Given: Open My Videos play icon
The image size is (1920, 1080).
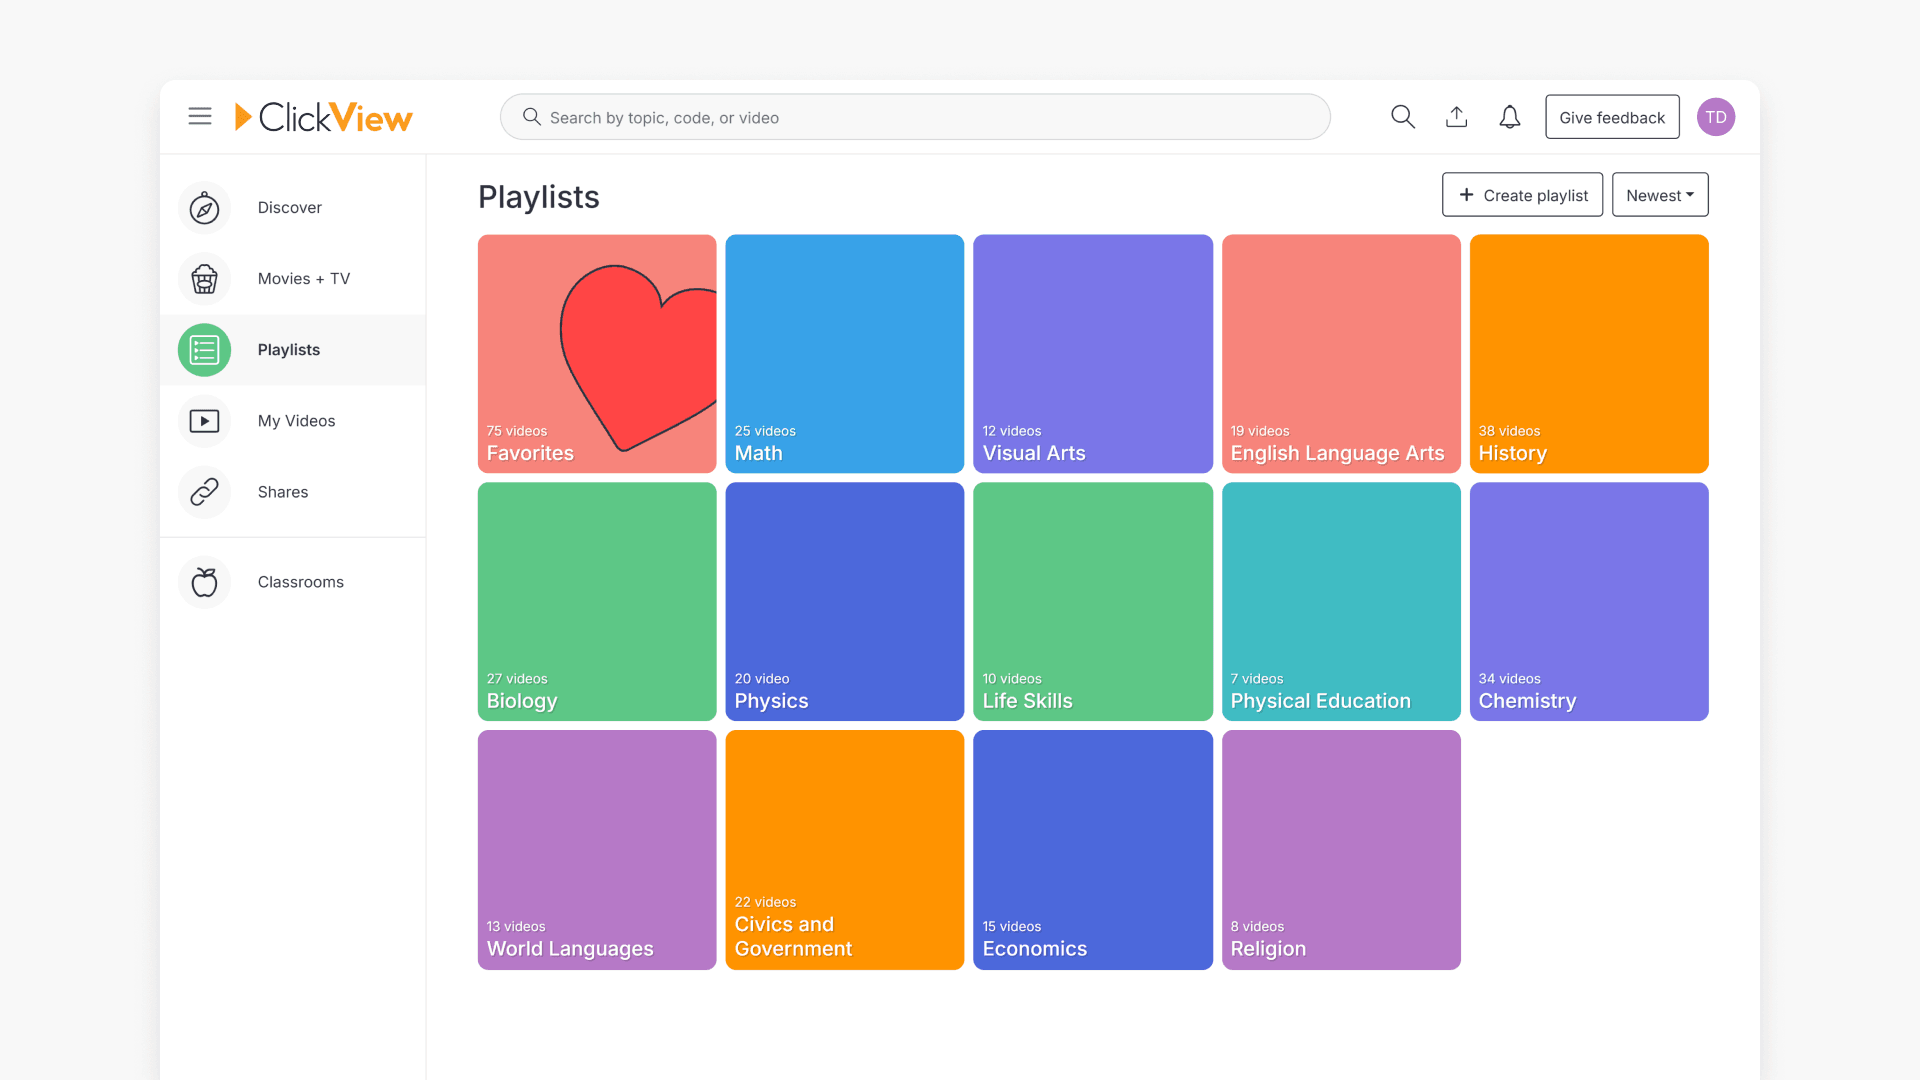Looking at the screenshot, I should (x=203, y=421).
